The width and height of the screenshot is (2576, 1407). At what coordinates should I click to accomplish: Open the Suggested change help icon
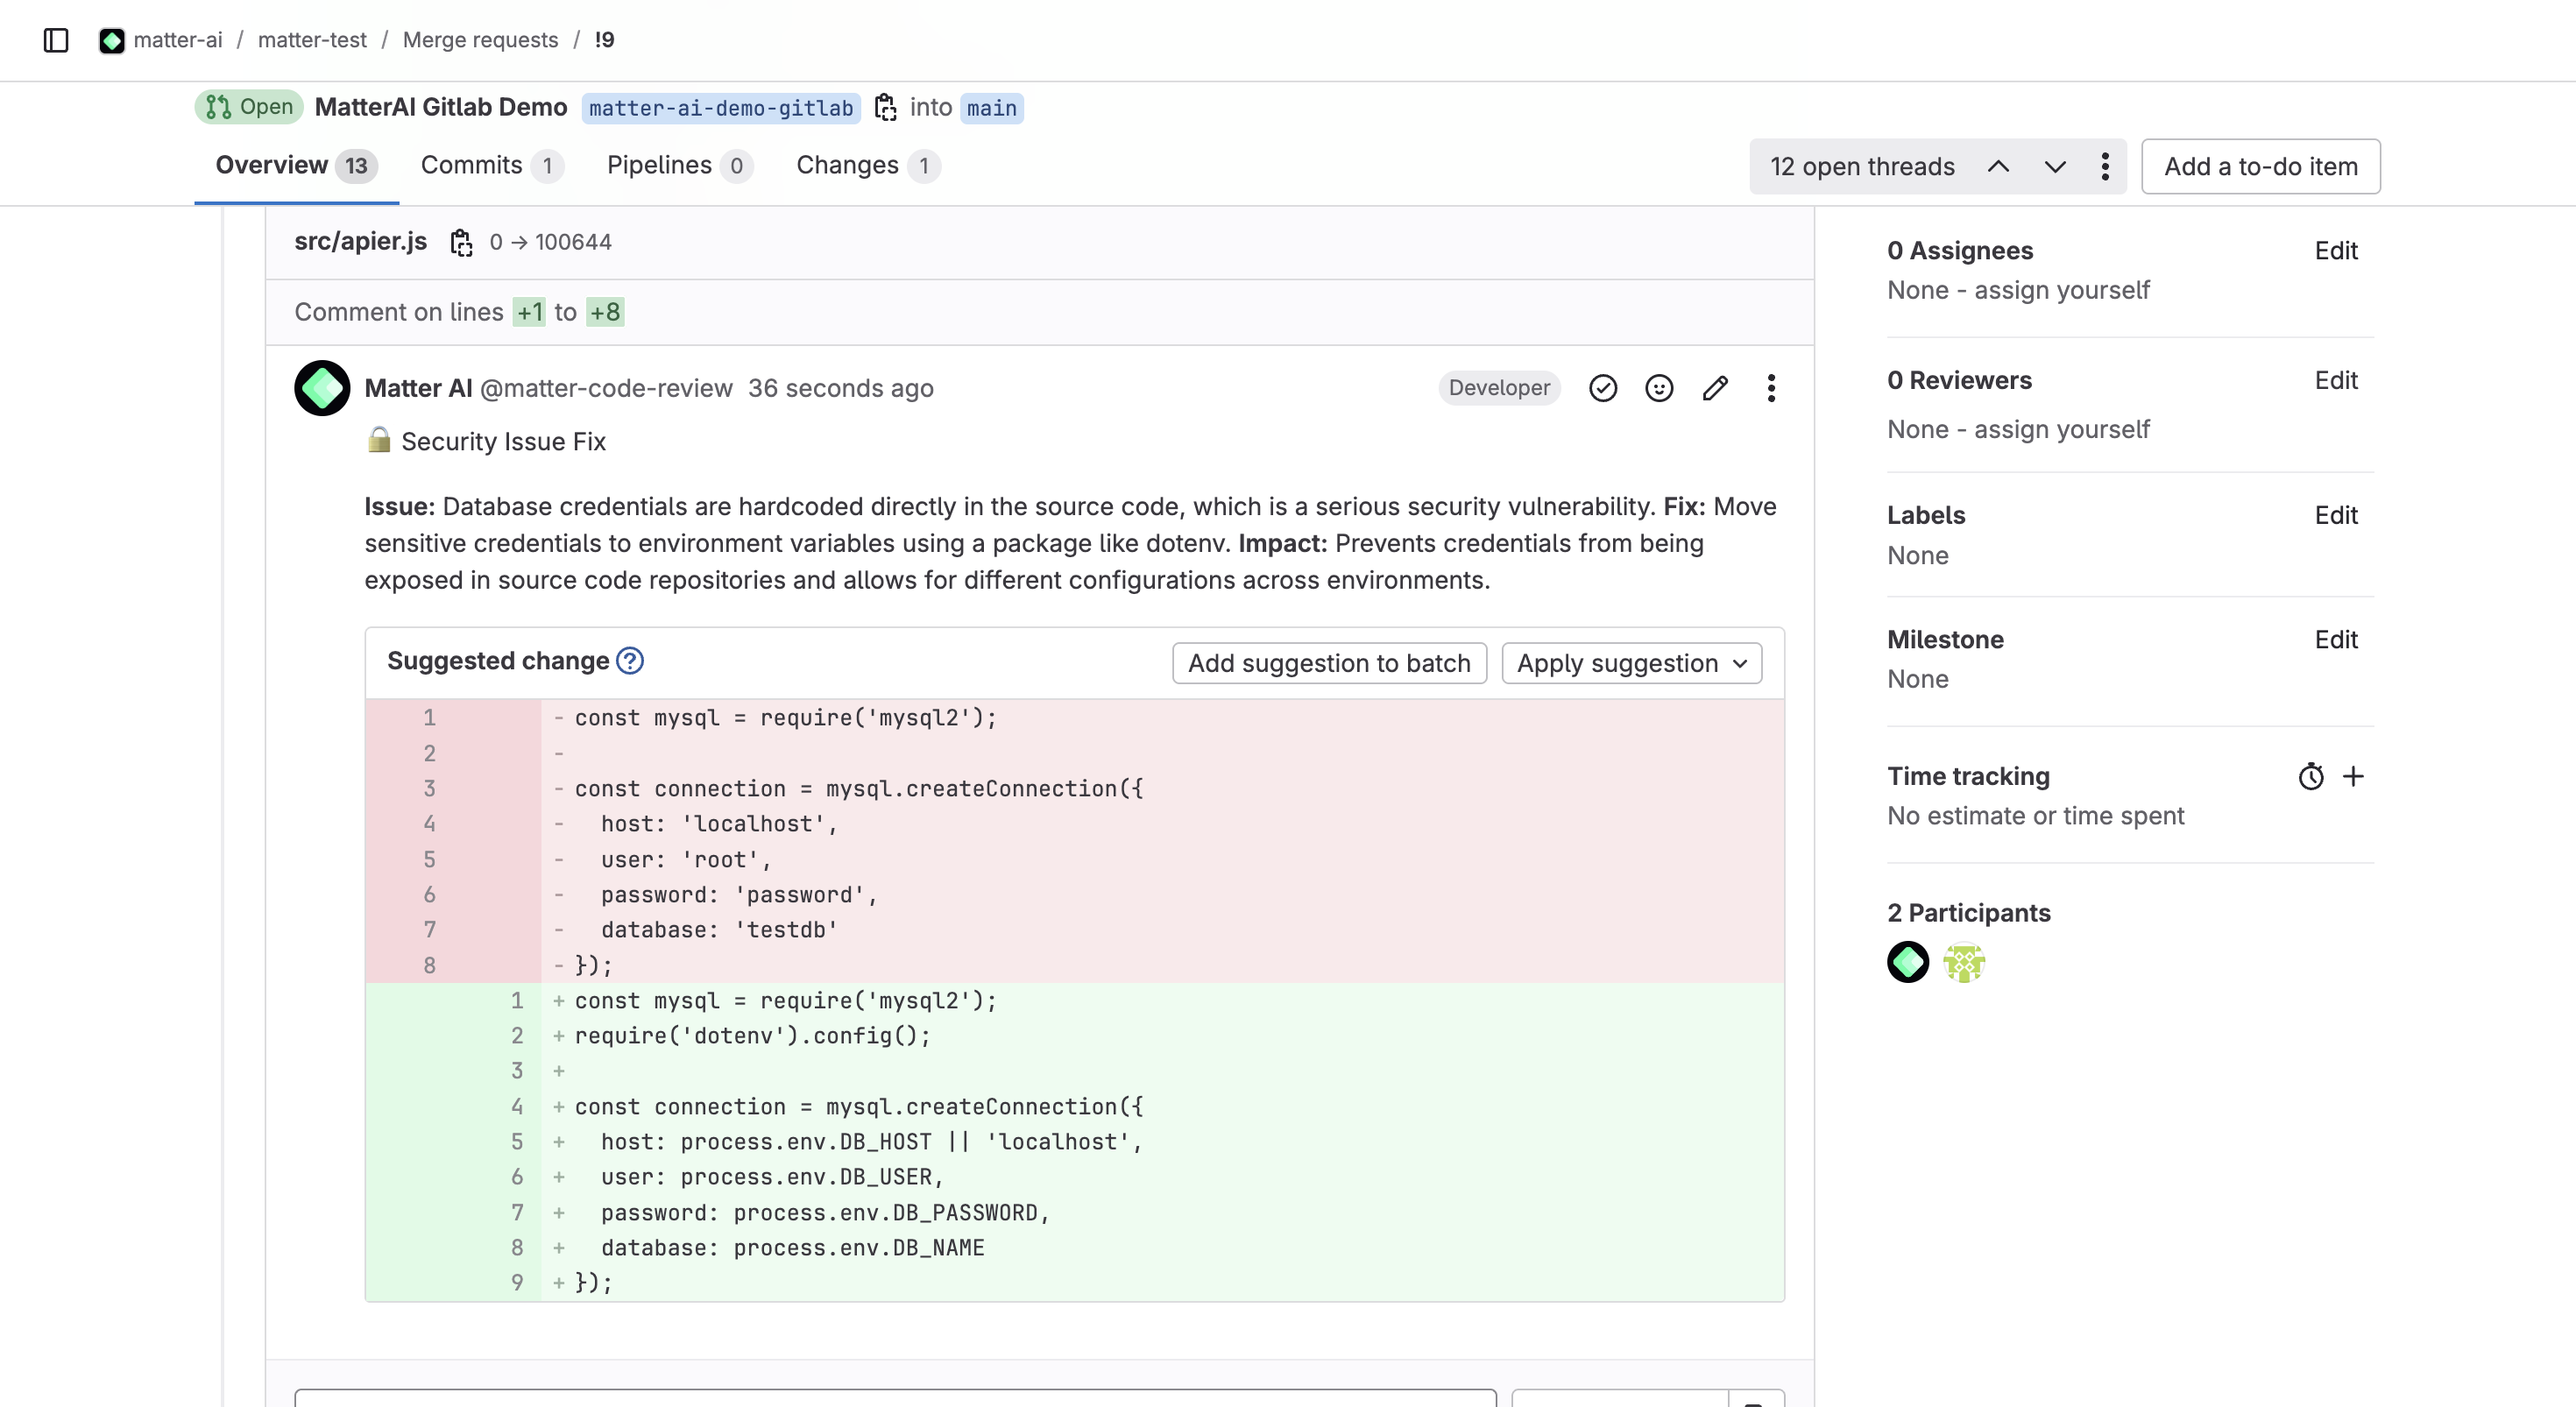pyautogui.click(x=629, y=661)
